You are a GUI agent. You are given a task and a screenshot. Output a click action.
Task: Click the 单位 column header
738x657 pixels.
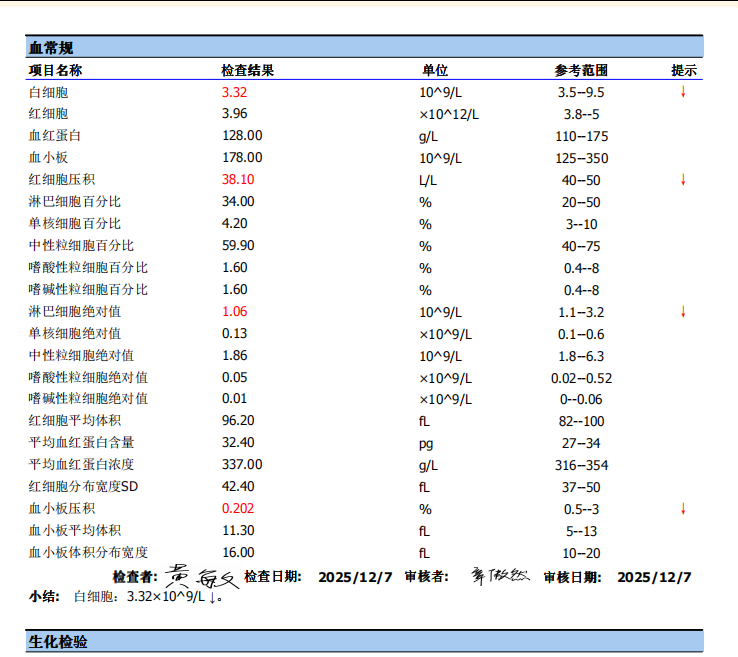(435, 70)
